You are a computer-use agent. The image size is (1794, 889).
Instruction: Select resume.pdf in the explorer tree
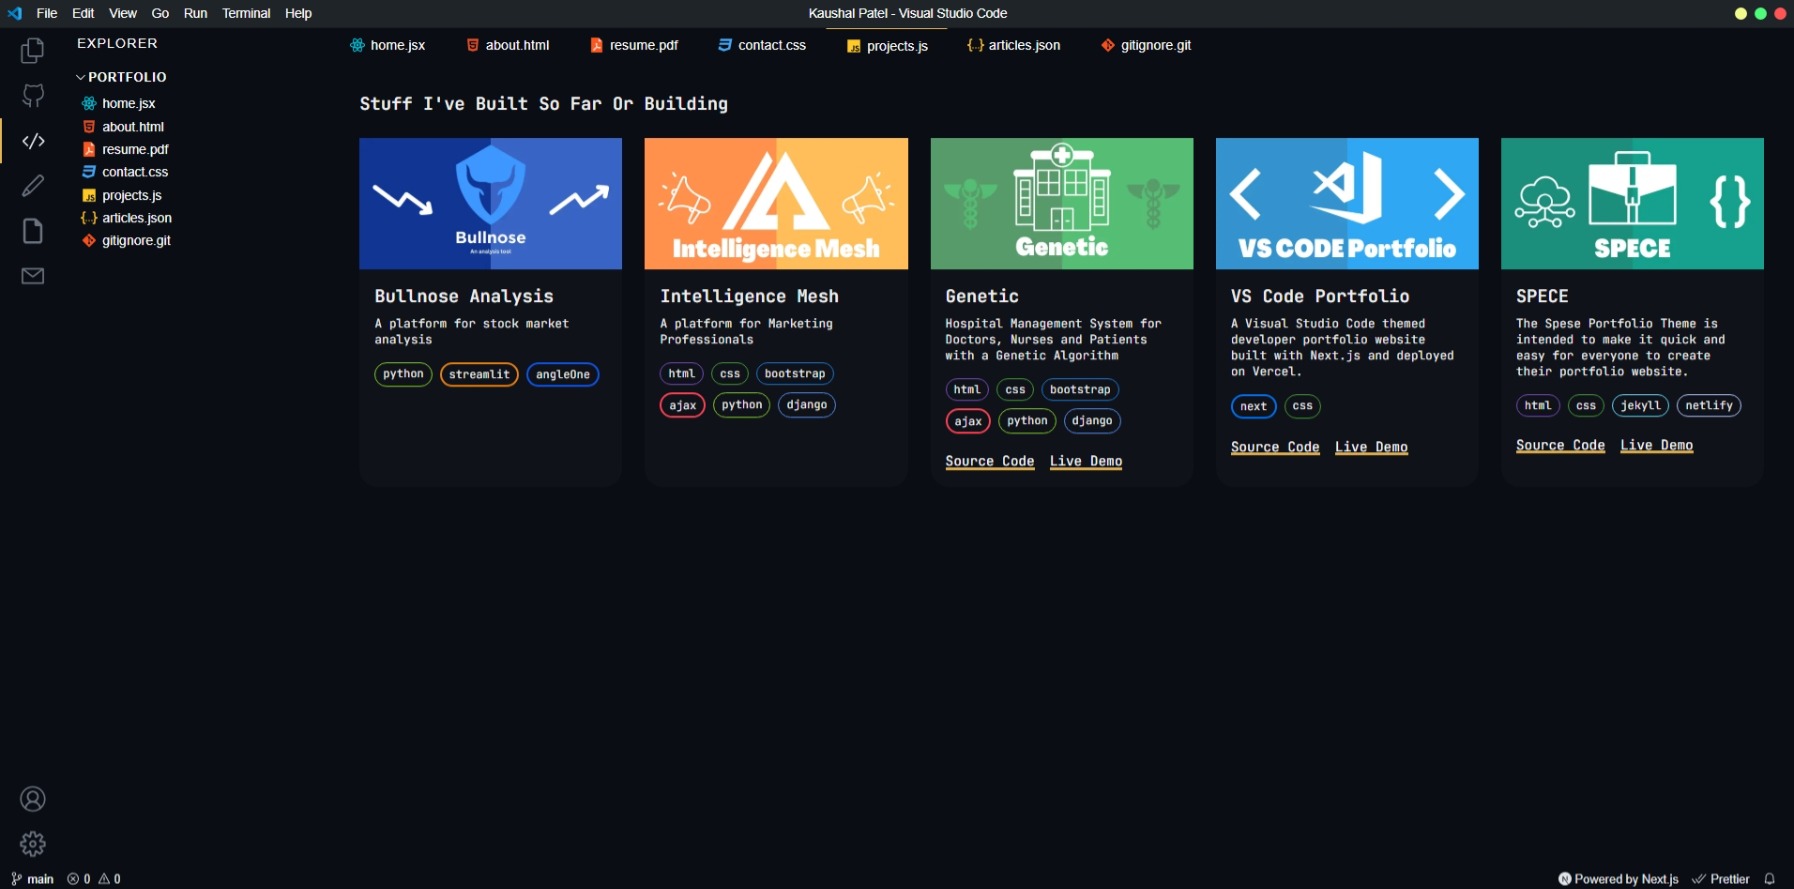point(134,149)
